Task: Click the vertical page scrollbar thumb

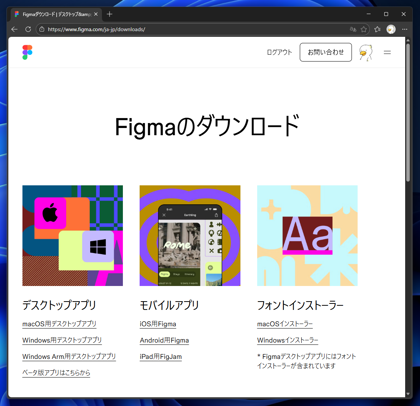Action: coord(408,113)
